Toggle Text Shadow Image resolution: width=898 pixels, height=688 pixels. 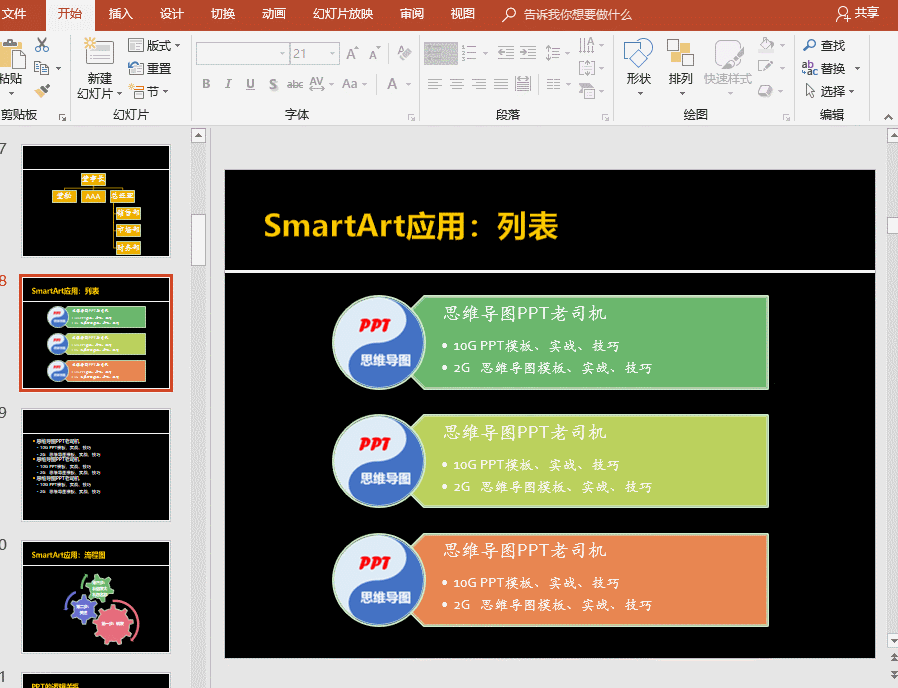click(273, 84)
